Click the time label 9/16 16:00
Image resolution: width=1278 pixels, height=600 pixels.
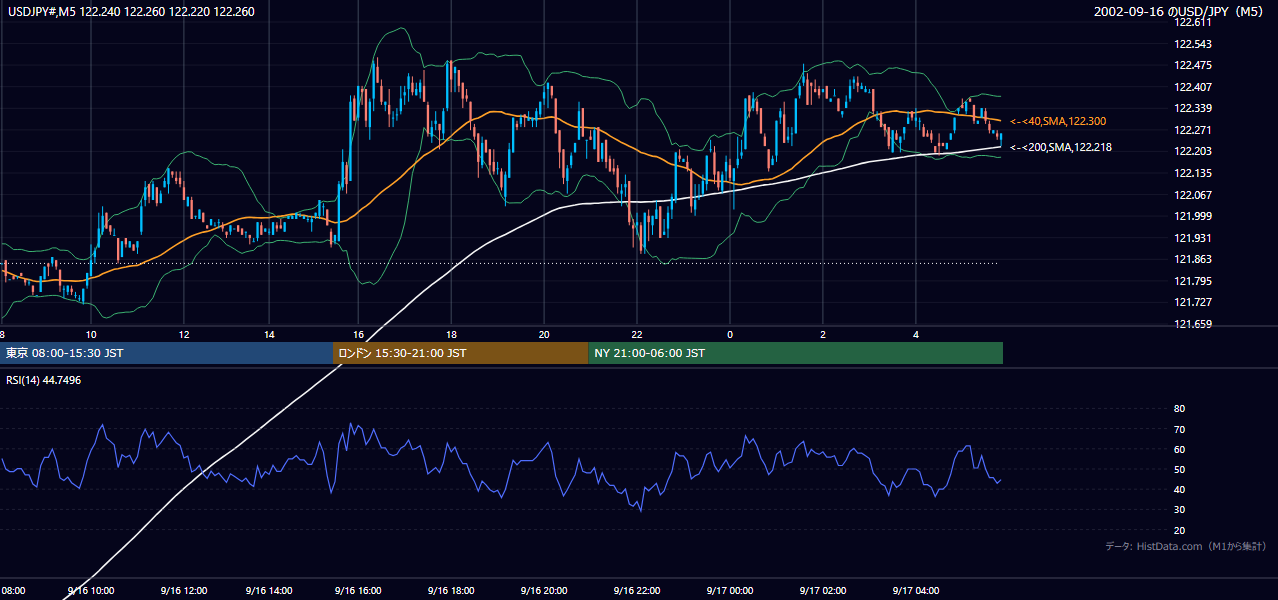point(360,591)
